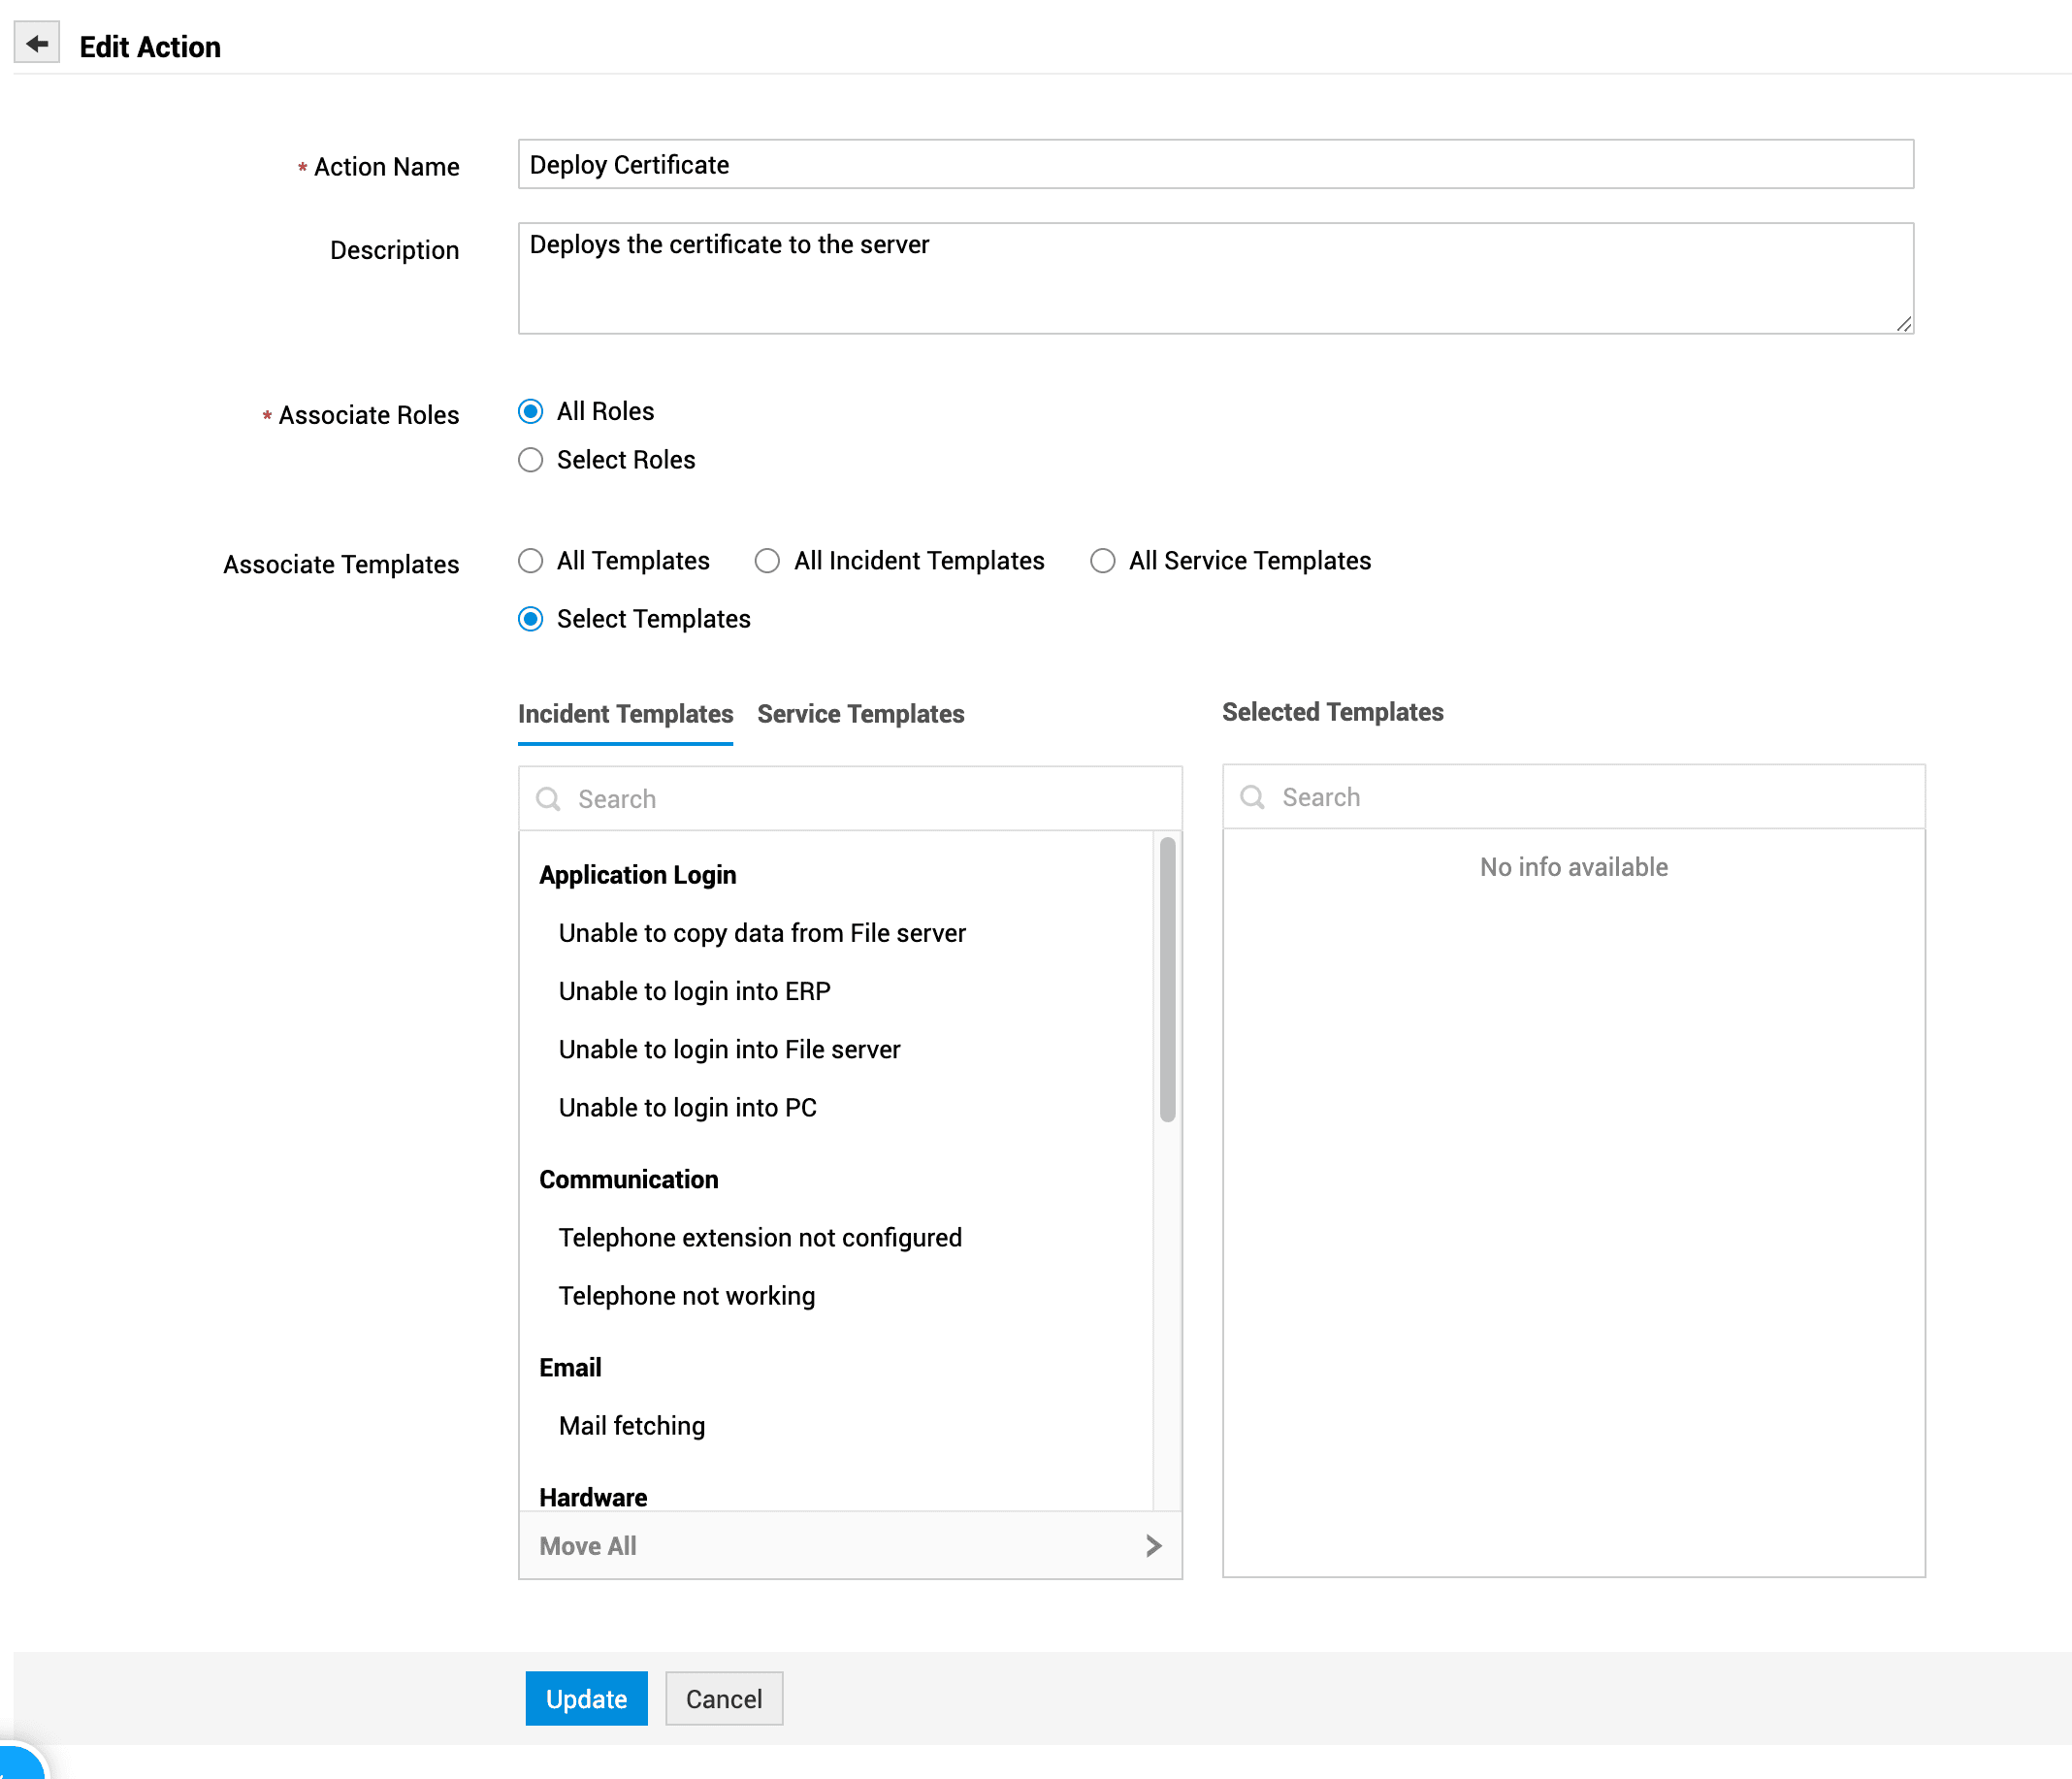Select All Incident Templates radio
This screenshot has height=1779, width=2072.
(767, 561)
